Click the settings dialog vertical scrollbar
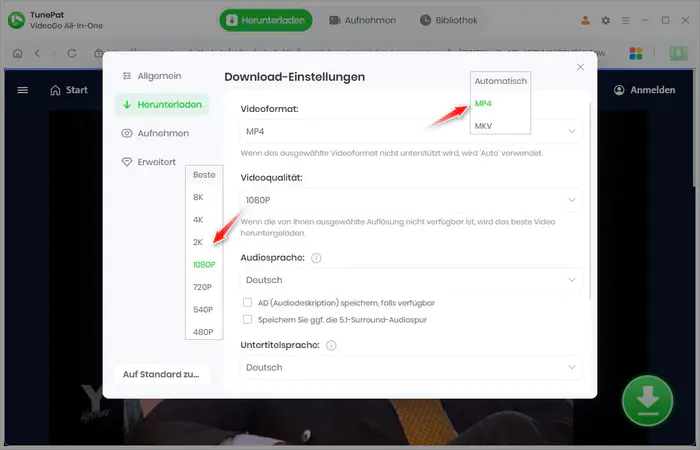Viewport: 700px width, 450px height. [x=590, y=201]
